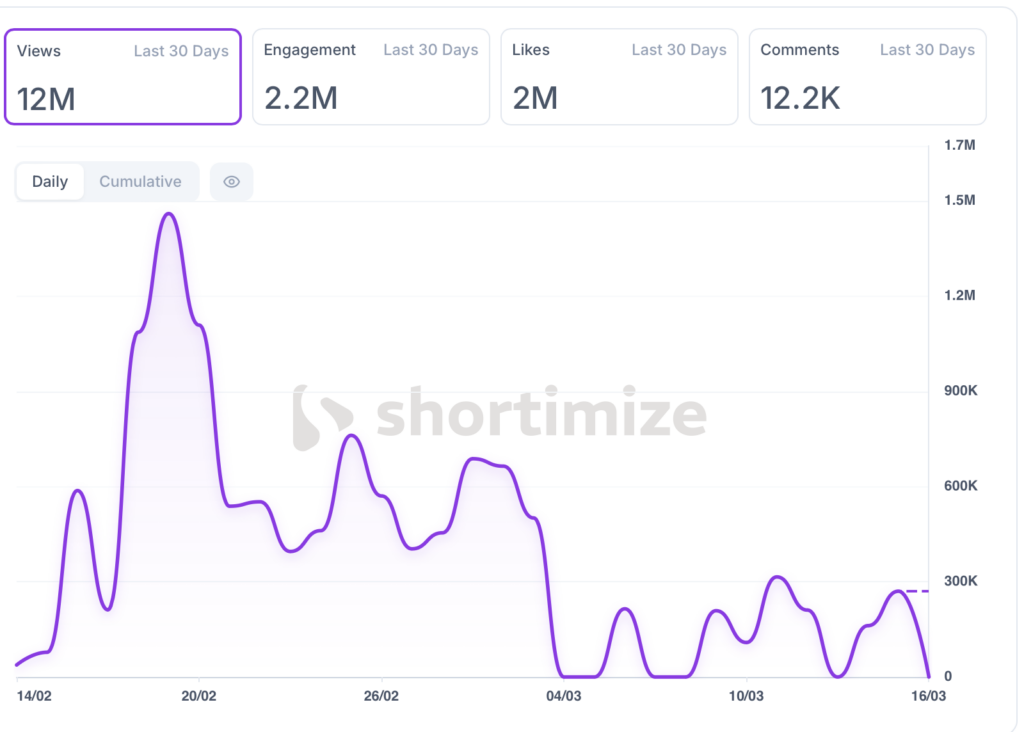The image size is (1024, 732).
Task: Click the 20/02 date axis label
Action: (x=199, y=696)
